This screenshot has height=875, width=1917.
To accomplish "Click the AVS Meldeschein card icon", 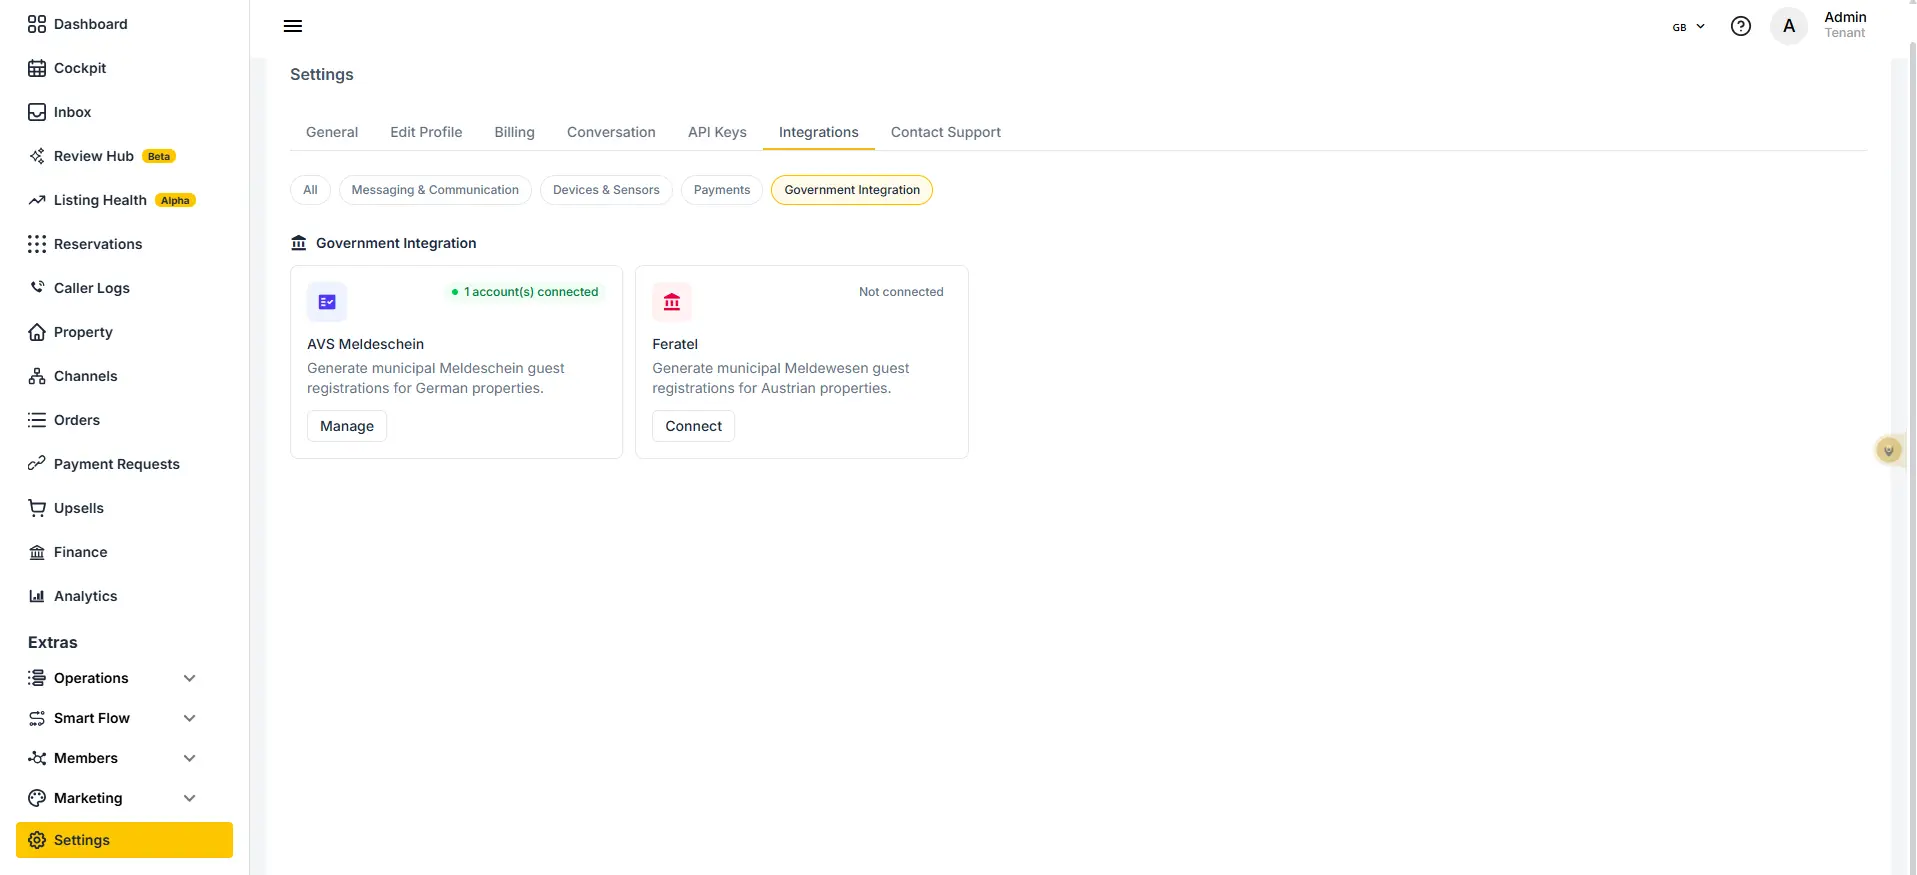I will [x=327, y=302].
